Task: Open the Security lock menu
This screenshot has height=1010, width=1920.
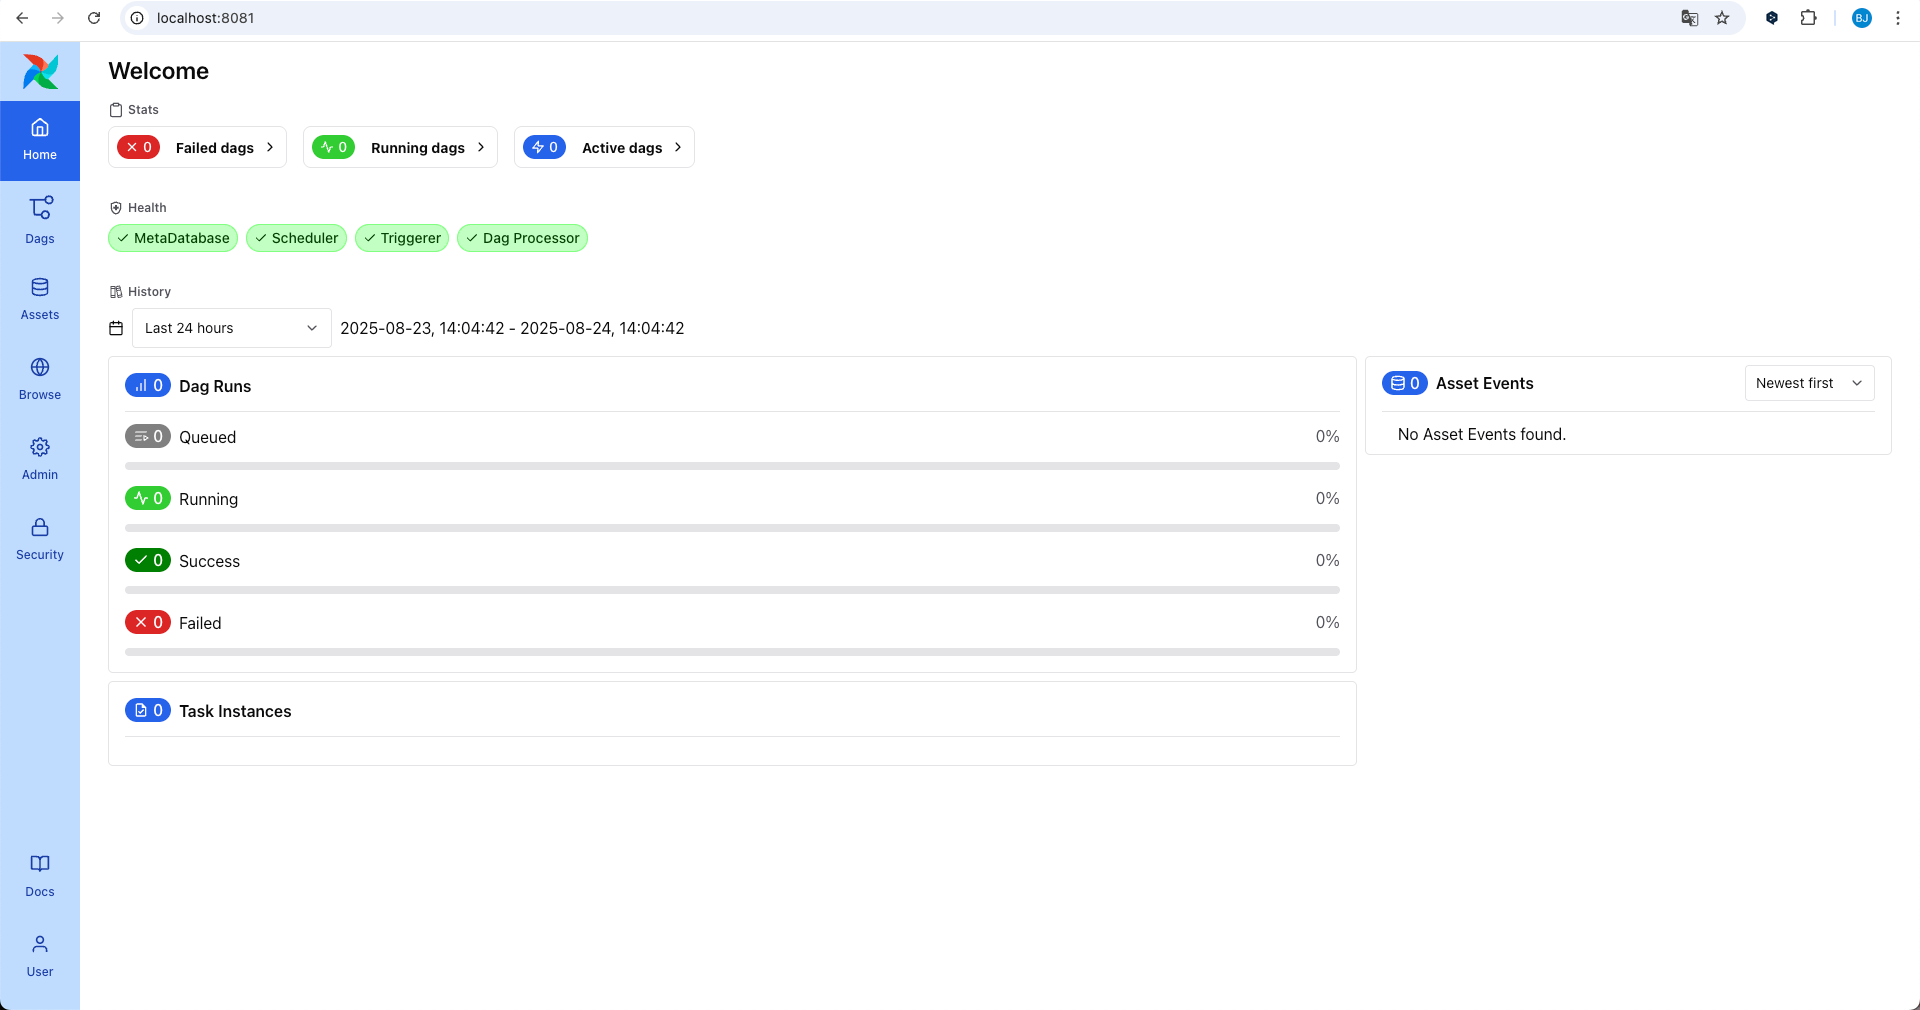Action: coord(40,539)
